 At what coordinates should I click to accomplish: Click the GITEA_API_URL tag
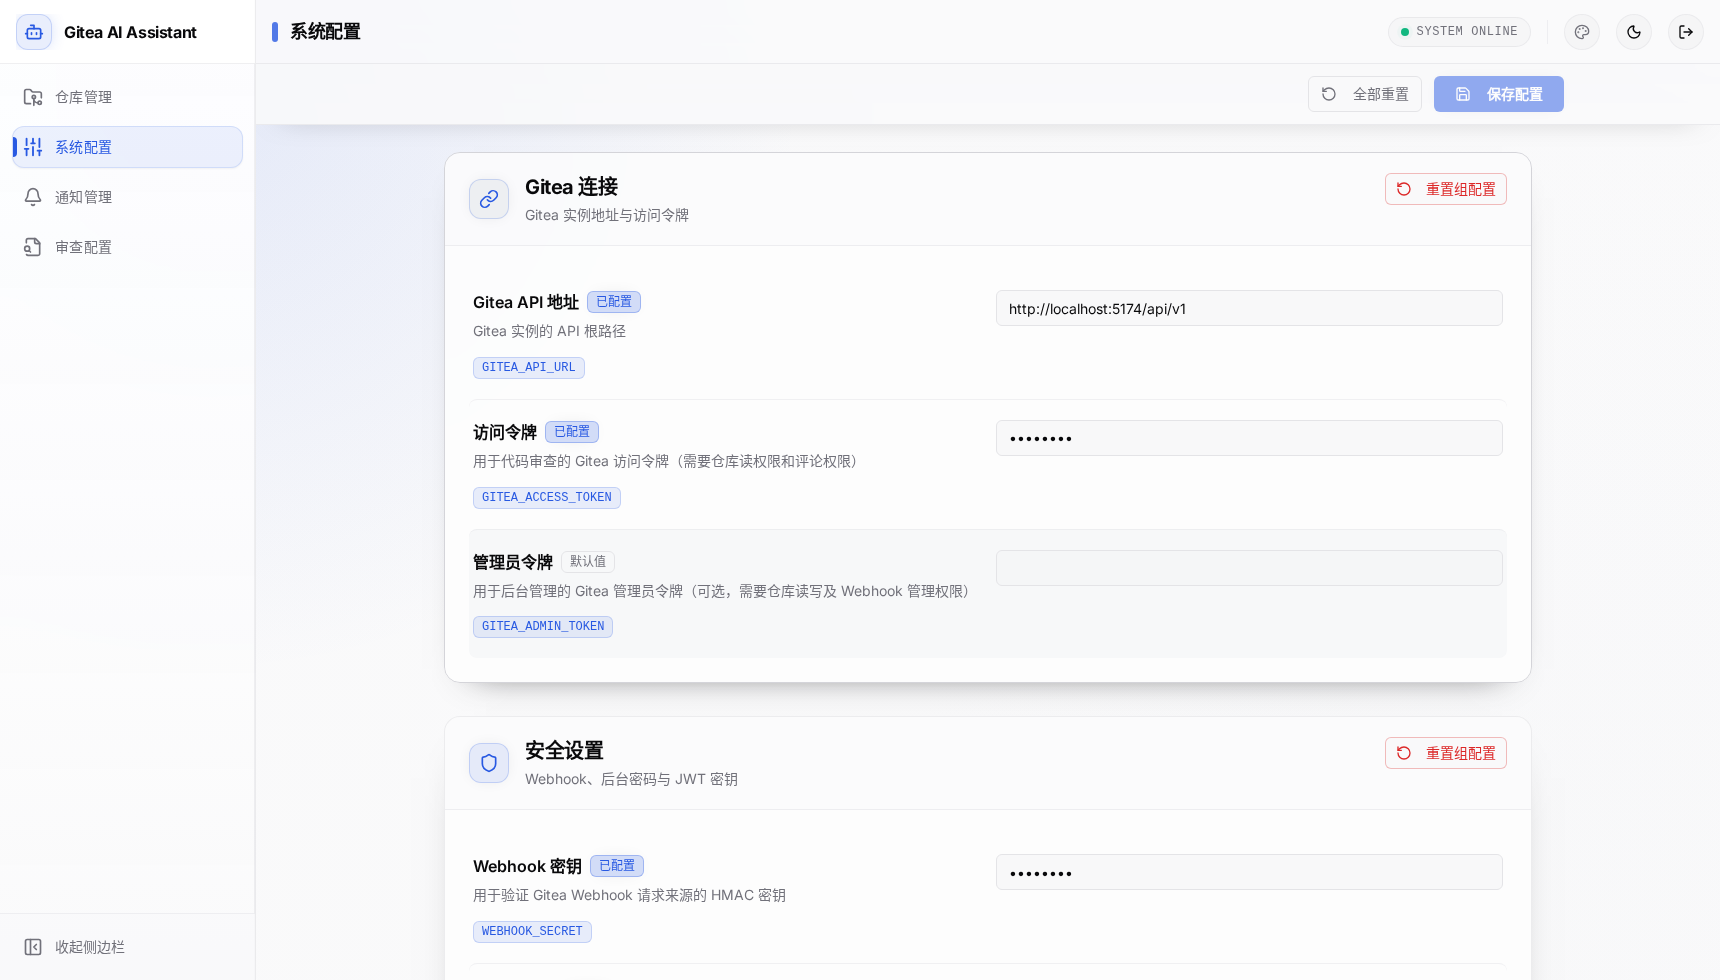(x=529, y=368)
